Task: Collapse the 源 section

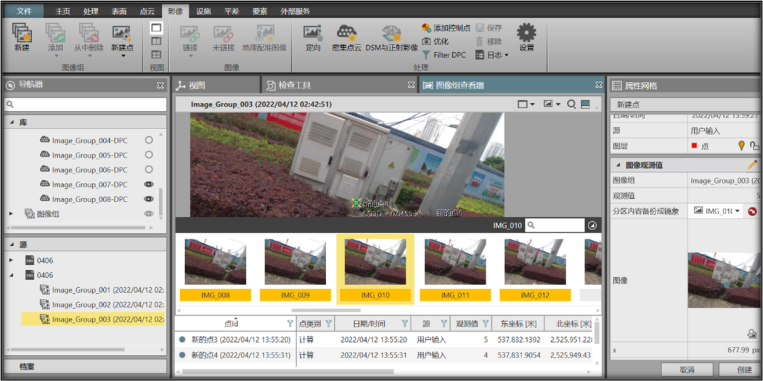Action: [12, 244]
